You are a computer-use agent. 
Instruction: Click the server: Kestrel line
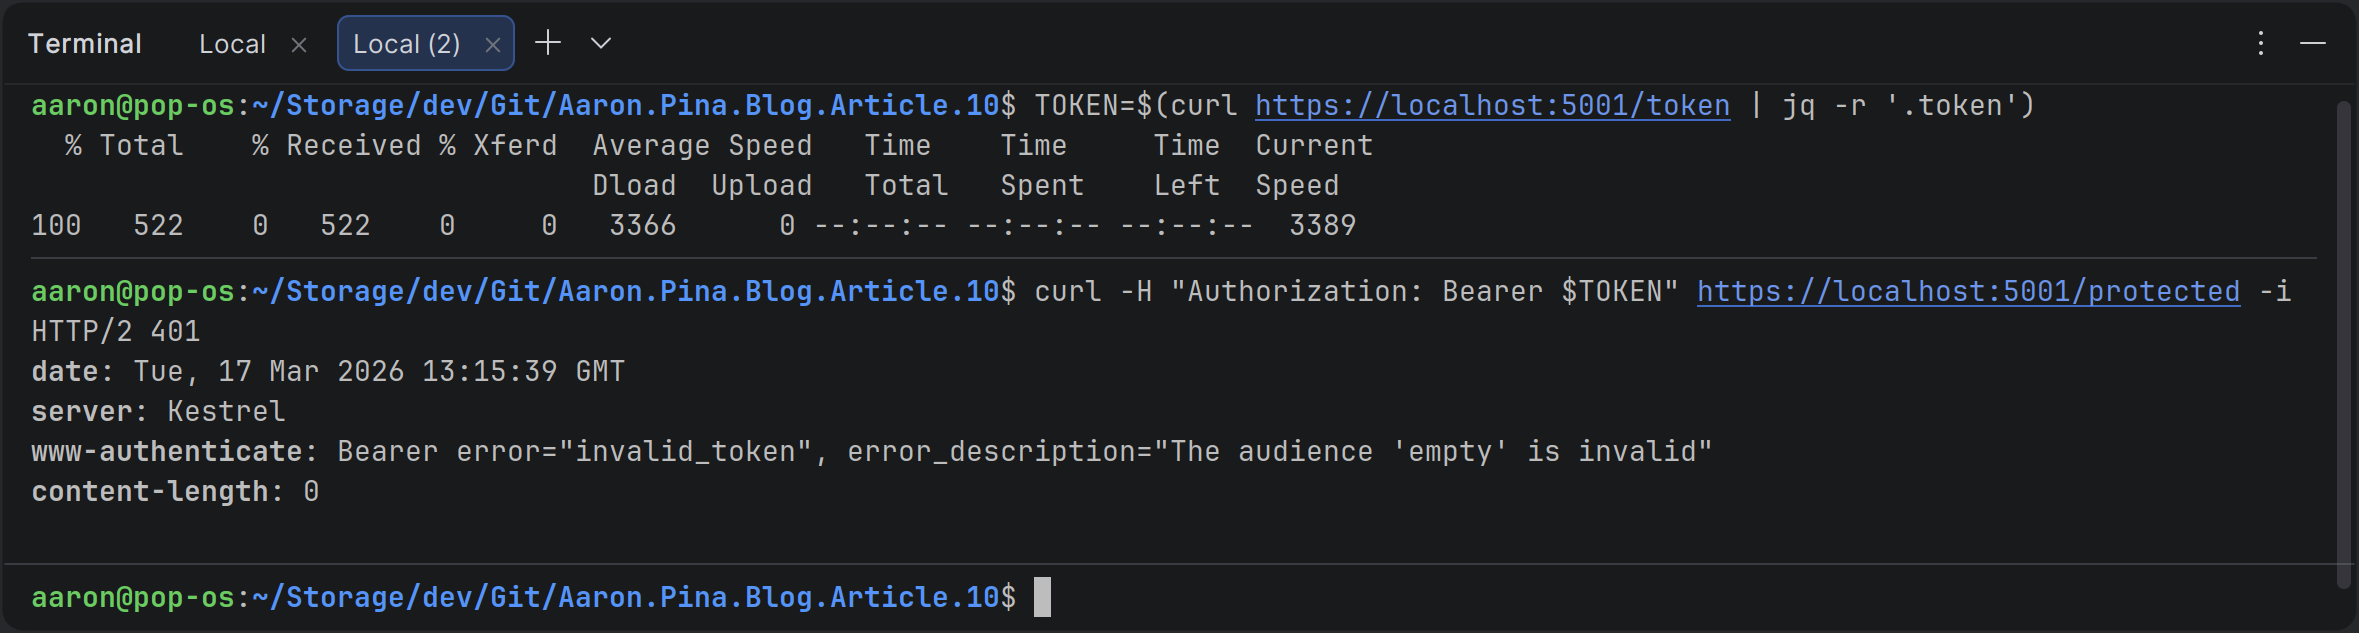point(158,412)
